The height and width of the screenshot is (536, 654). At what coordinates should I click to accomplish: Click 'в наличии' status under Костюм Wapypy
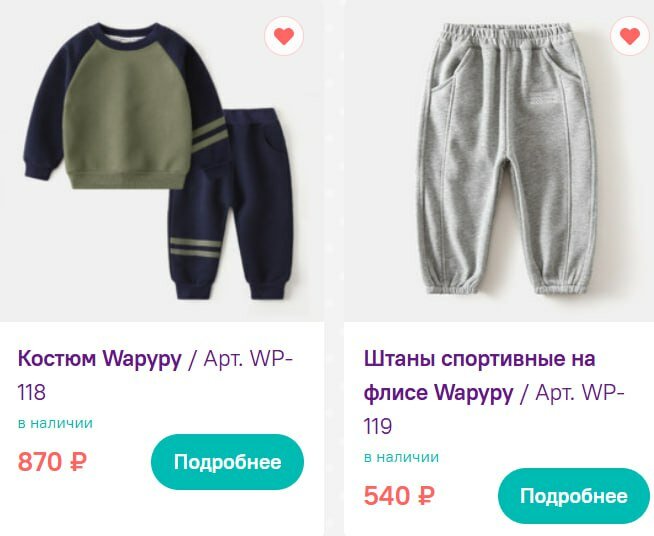pyautogui.click(x=55, y=423)
